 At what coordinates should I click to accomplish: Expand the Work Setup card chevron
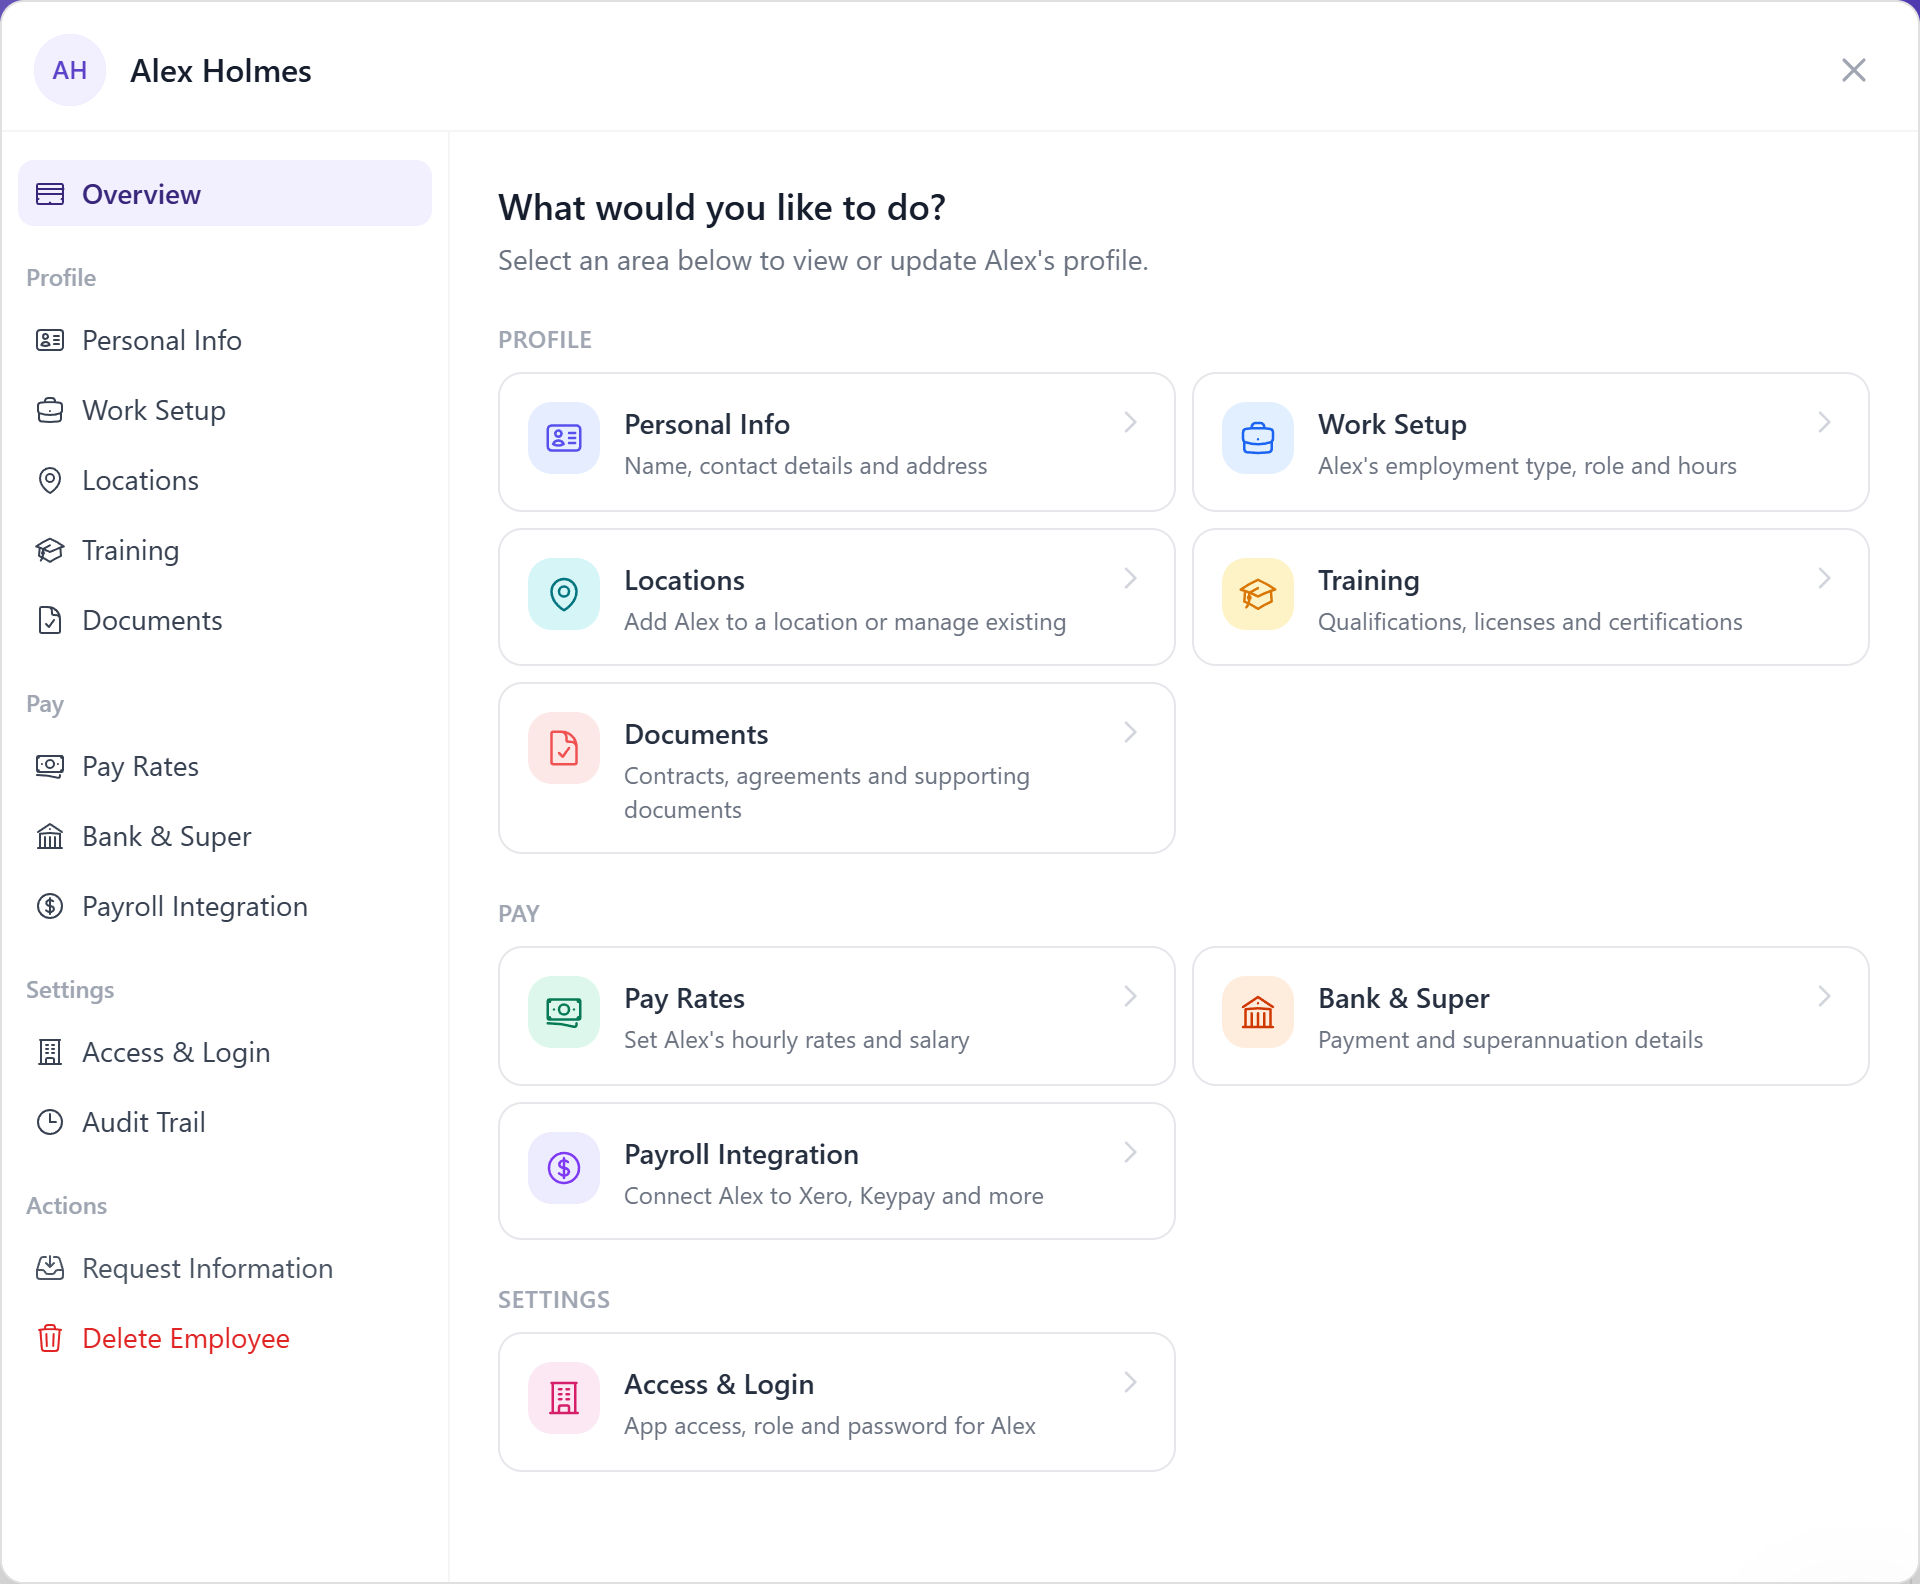pos(1824,423)
